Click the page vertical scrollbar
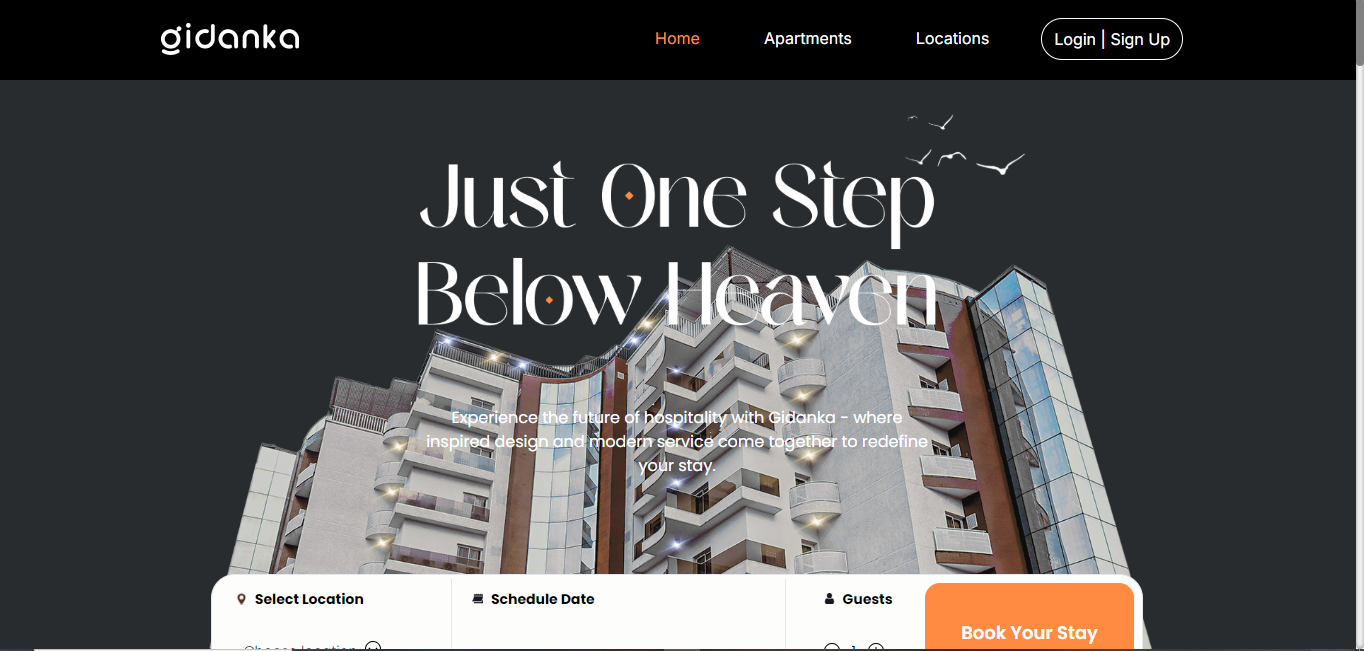 1357,325
